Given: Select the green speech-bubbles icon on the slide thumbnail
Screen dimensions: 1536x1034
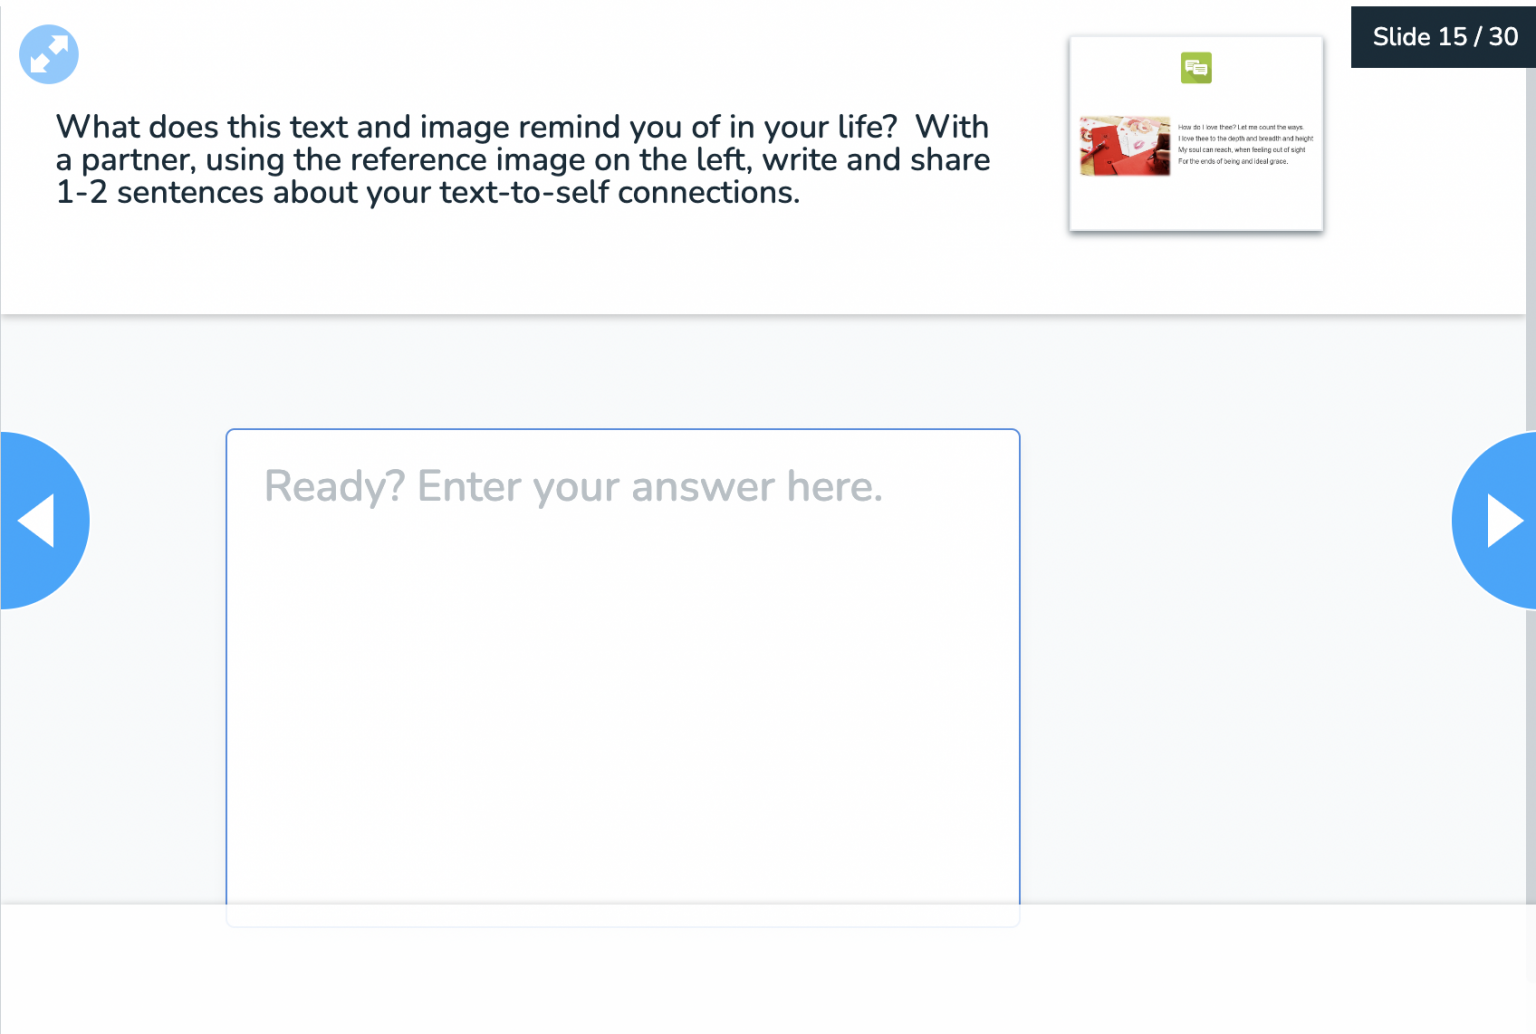Looking at the screenshot, I should coord(1196,68).
